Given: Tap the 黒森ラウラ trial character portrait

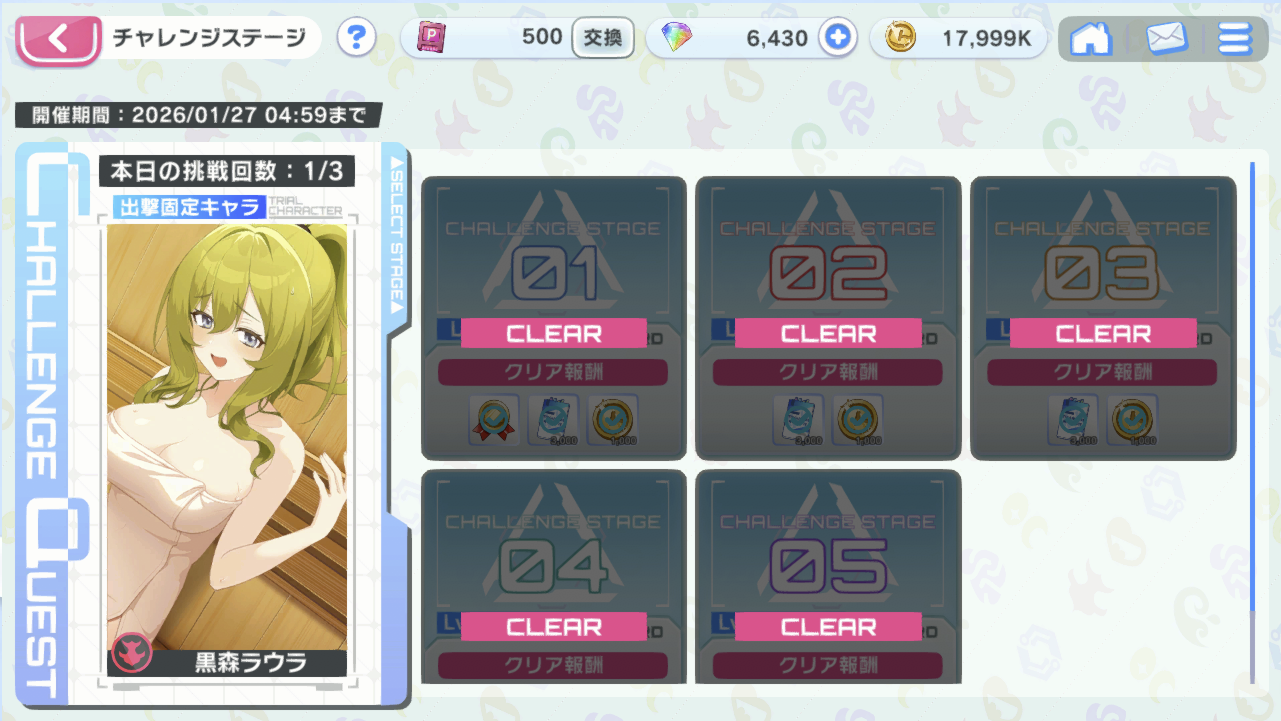Looking at the screenshot, I should click(x=227, y=450).
